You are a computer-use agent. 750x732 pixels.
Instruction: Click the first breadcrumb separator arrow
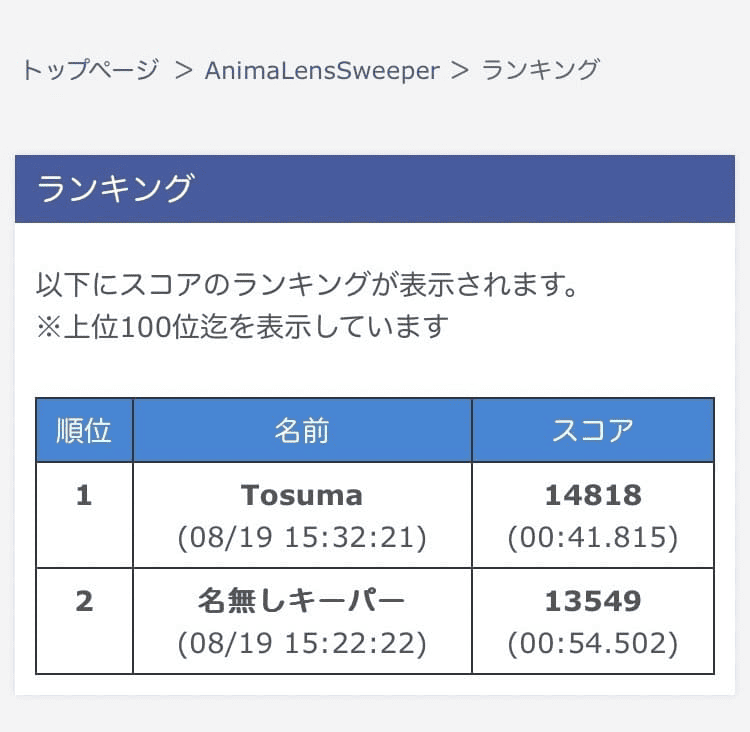point(183,70)
